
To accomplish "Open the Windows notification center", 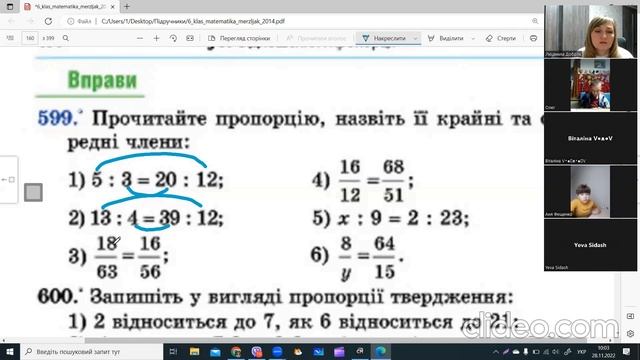I will pyautogui.click(x=627, y=351).
